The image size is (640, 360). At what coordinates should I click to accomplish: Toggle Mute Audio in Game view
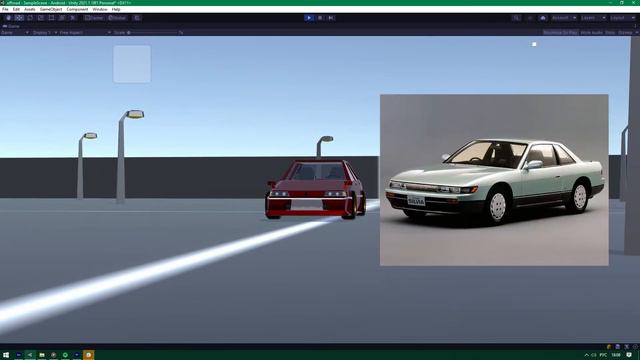tap(591, 33)
